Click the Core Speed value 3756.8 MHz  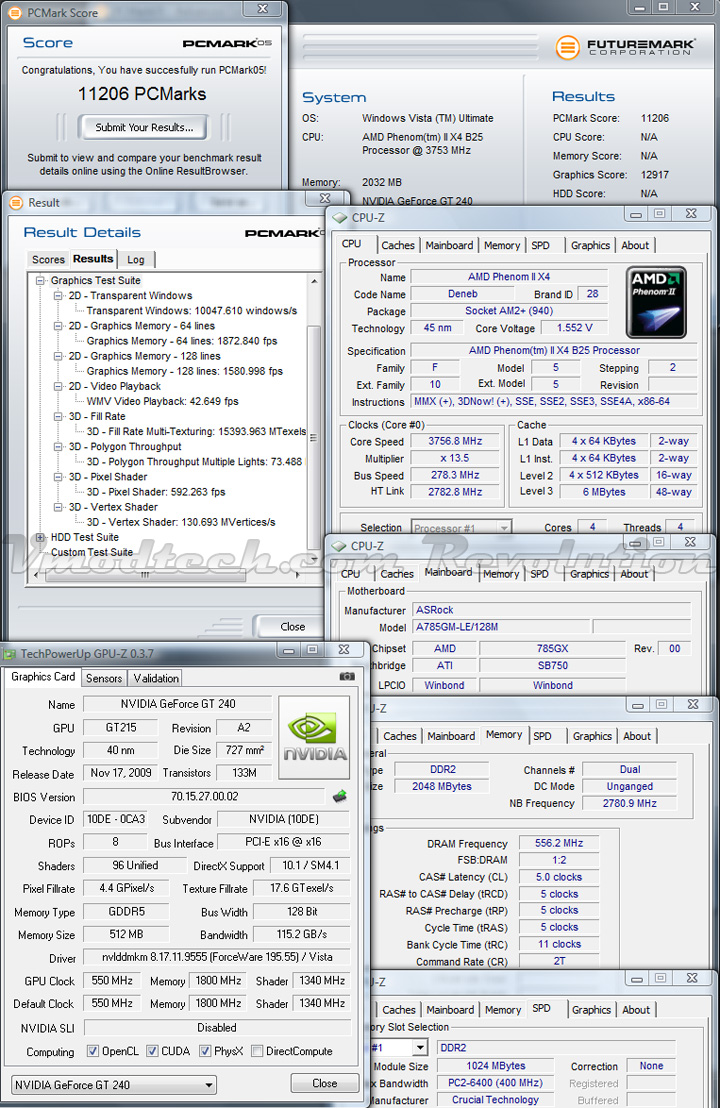[x=455, y=441]
